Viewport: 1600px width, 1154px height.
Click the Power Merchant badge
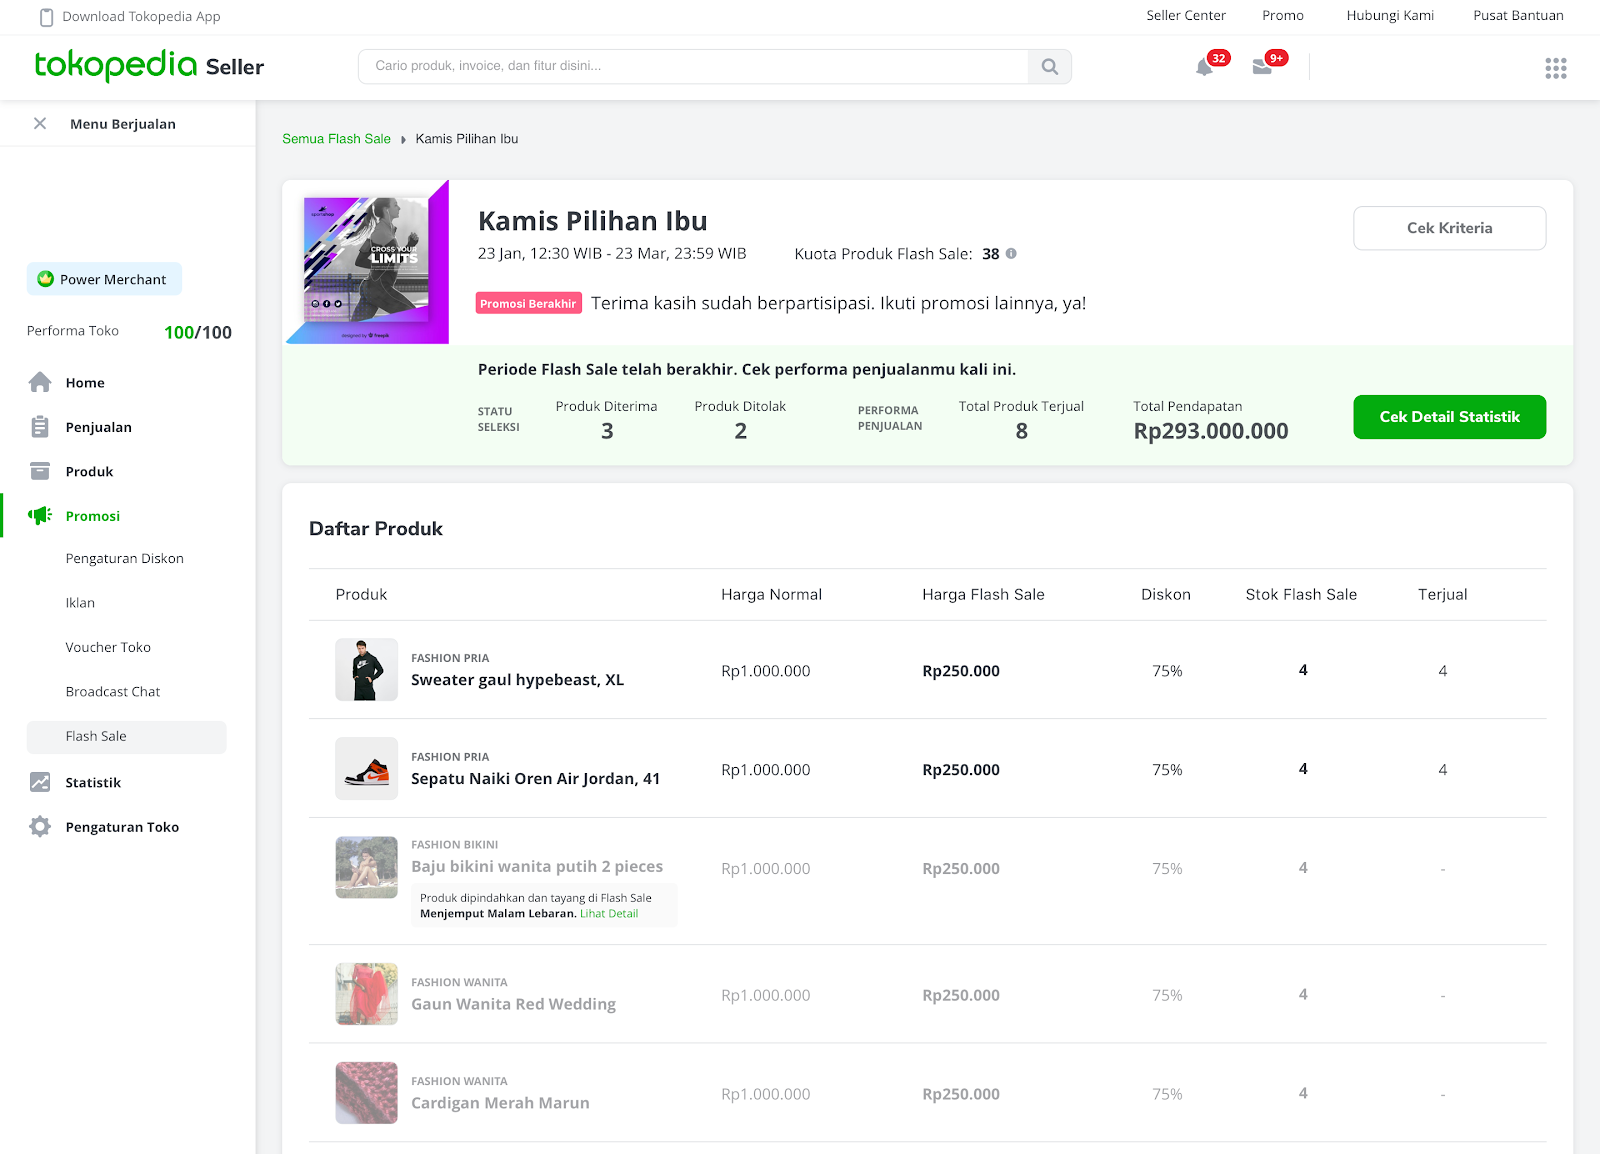[103, 279]
